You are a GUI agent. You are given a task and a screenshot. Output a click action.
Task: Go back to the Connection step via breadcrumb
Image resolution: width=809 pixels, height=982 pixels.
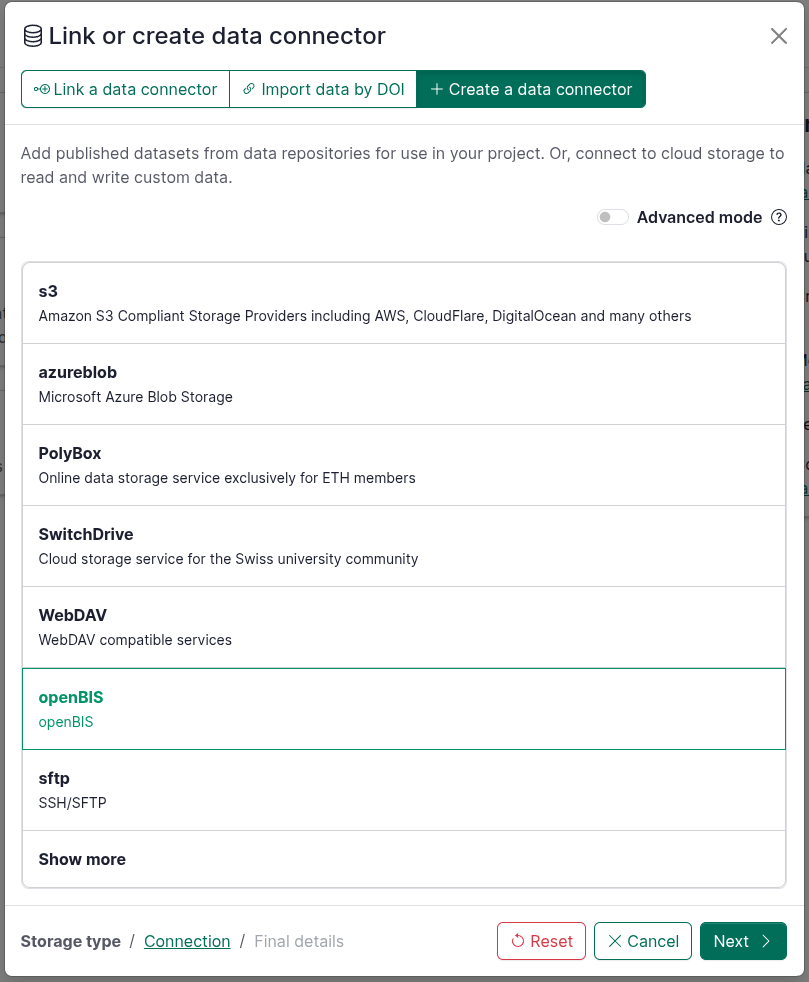[x=187, y=941]
